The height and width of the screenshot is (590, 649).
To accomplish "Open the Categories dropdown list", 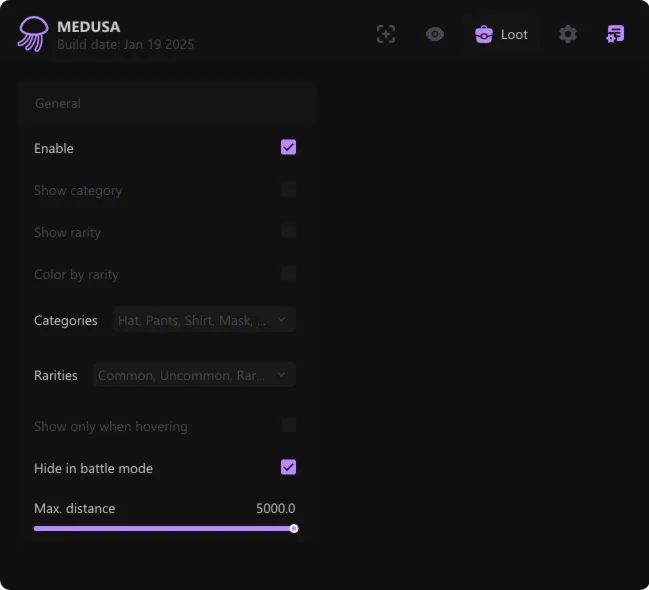I will (204, 320).
